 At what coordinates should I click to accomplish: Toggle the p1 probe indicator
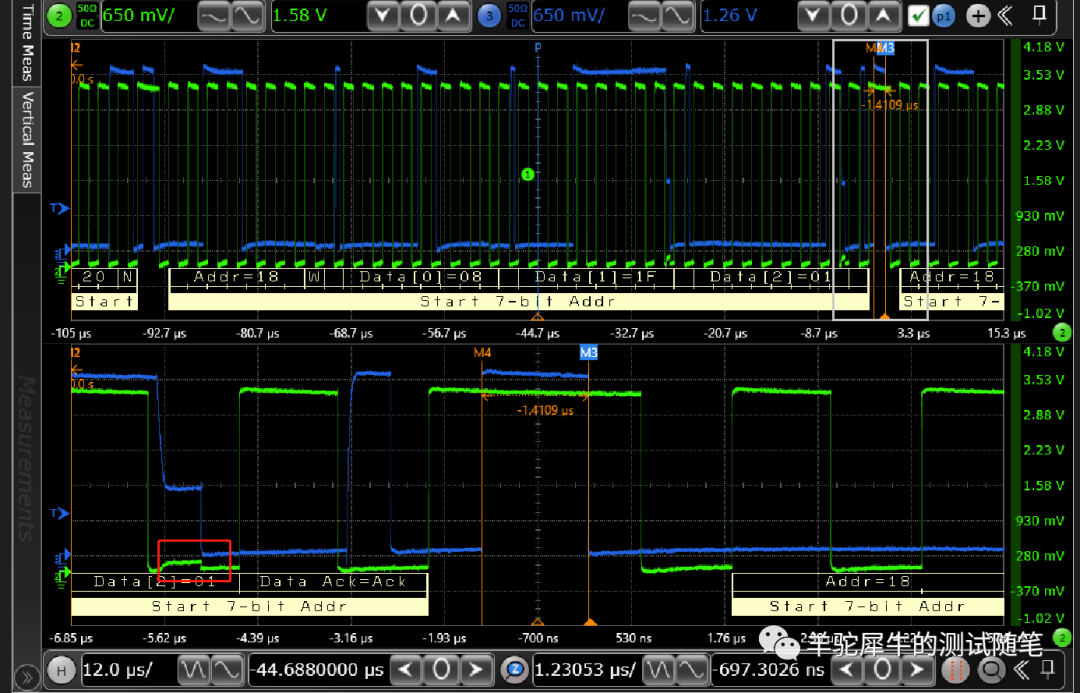click(943, 16)
